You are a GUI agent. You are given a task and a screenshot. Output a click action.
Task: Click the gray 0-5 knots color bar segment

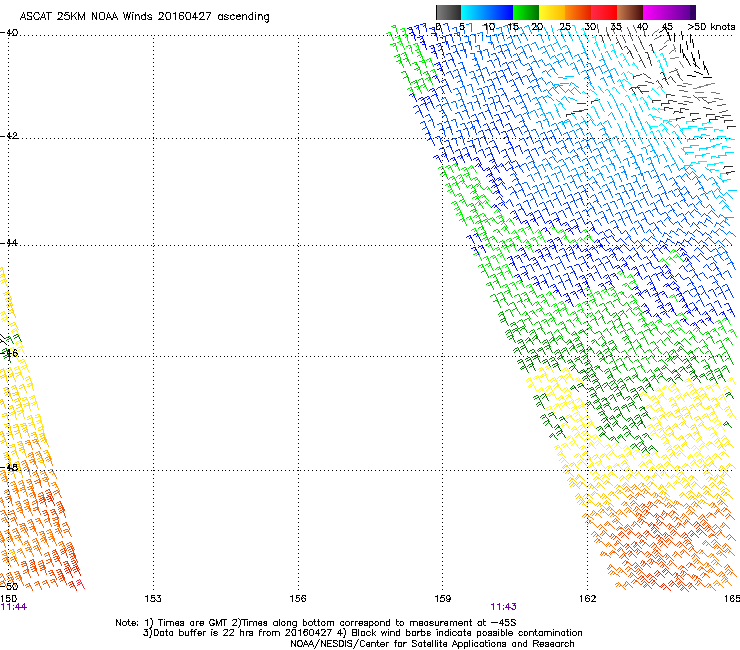448,12
